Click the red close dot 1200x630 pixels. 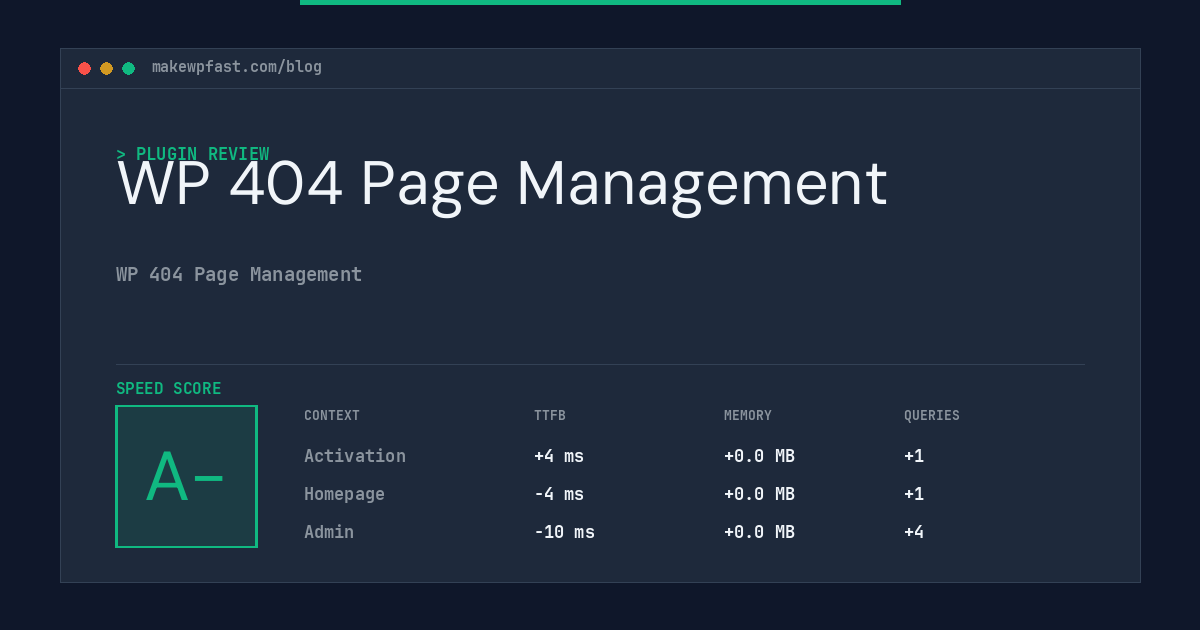tap(84, 68)
